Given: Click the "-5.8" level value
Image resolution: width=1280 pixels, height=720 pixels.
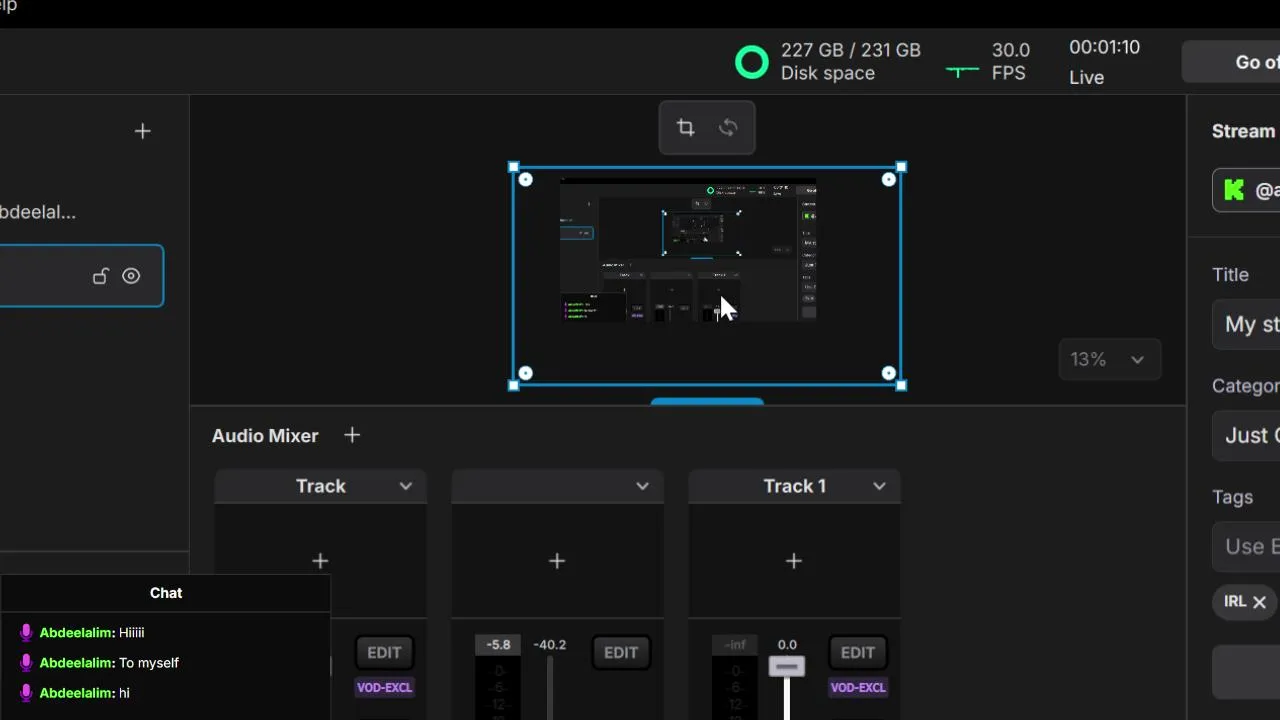Looking at the screenshot, I should click(498, 645).
